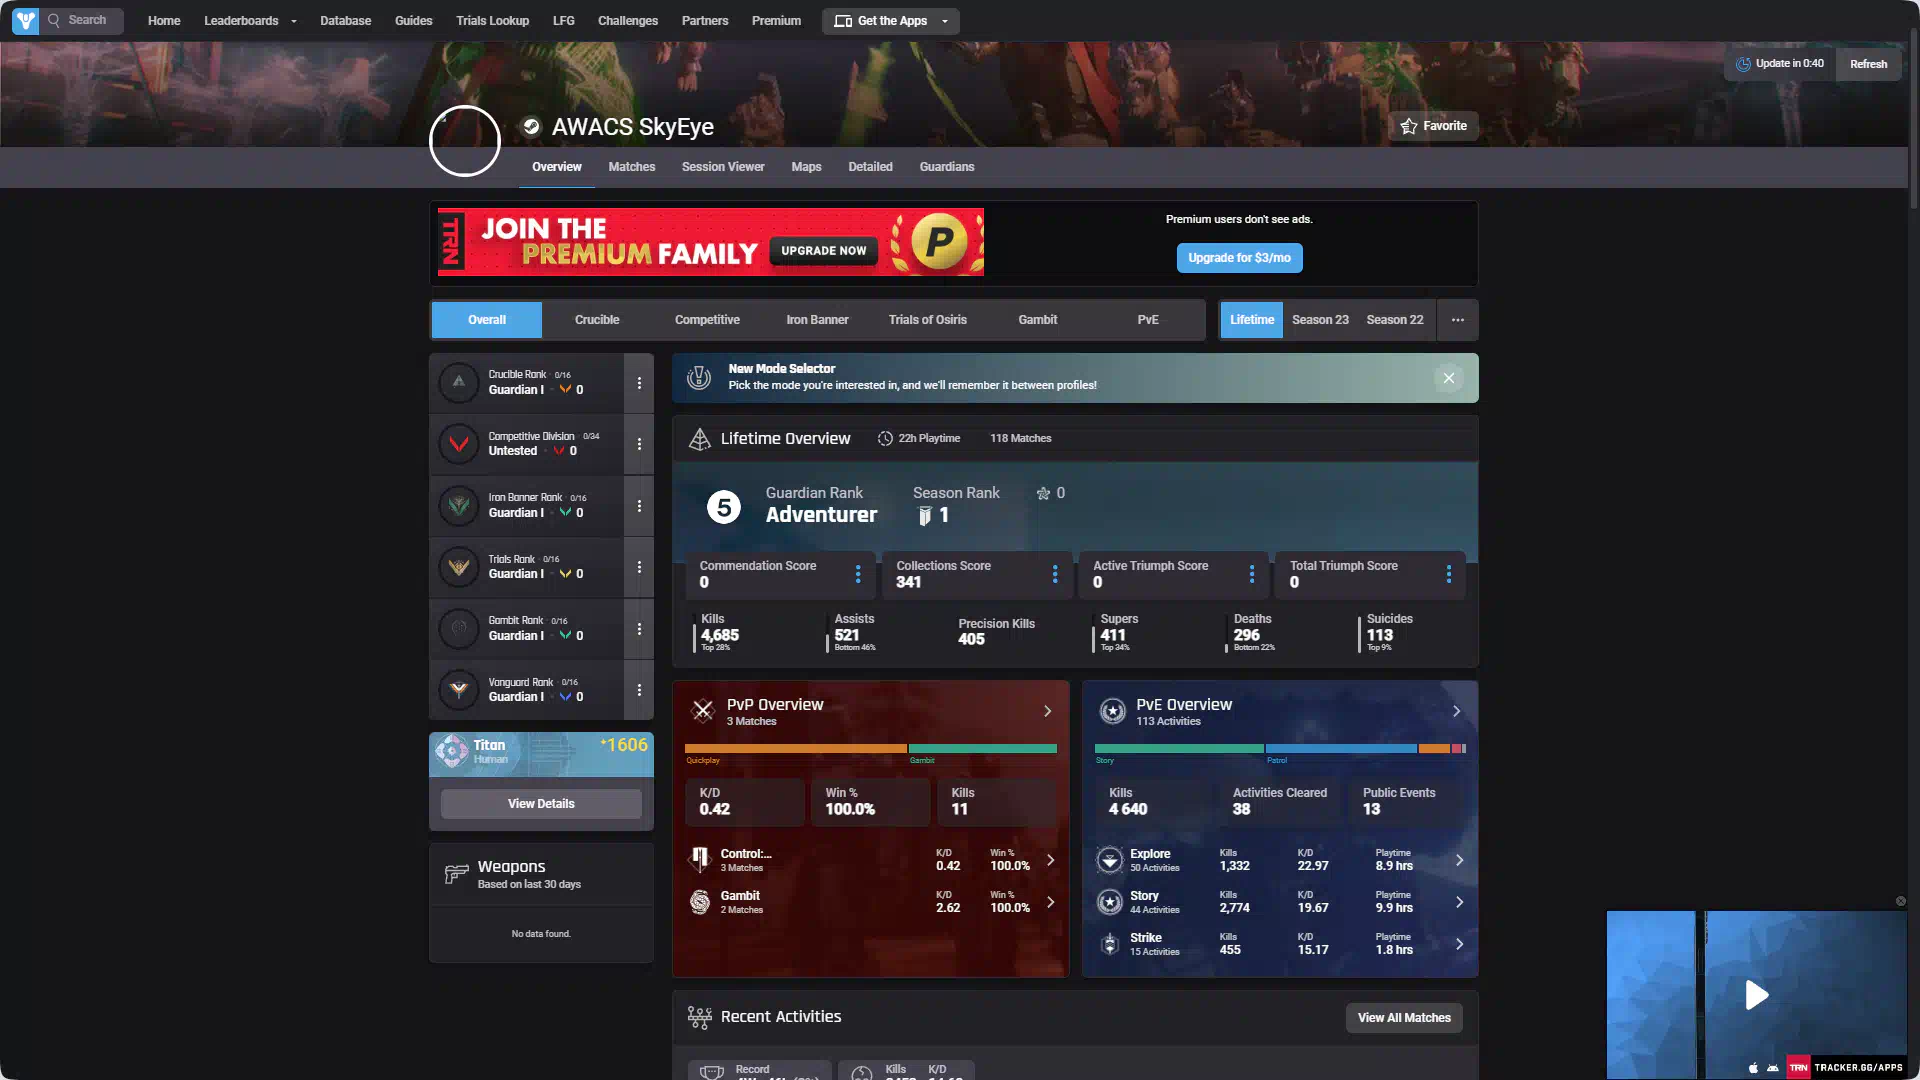
Task: Click the Guardian Rank 5 badge
Action: coord(724,507)
